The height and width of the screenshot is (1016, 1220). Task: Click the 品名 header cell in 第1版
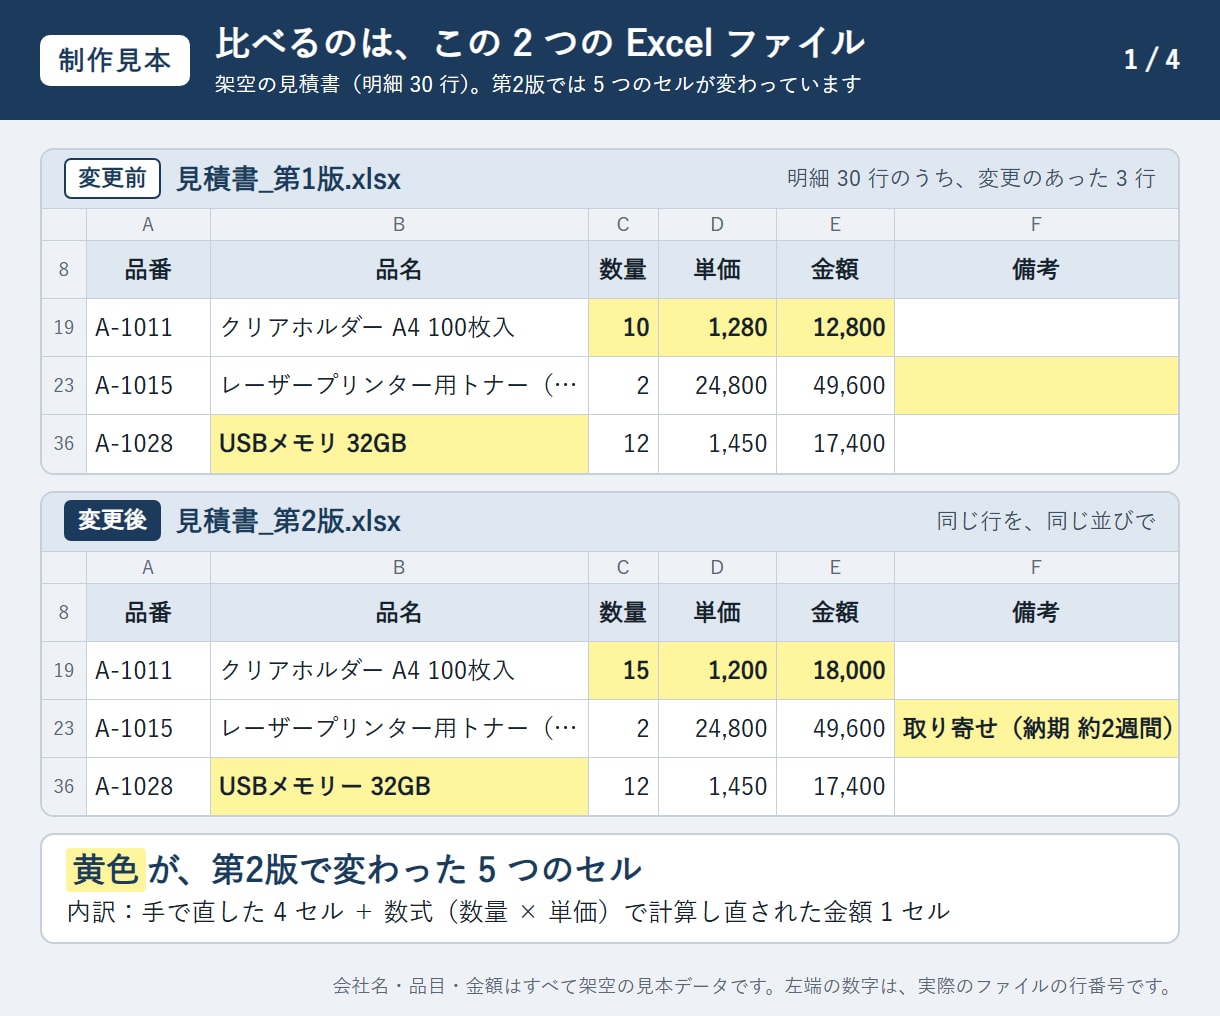tap(399, 270)
